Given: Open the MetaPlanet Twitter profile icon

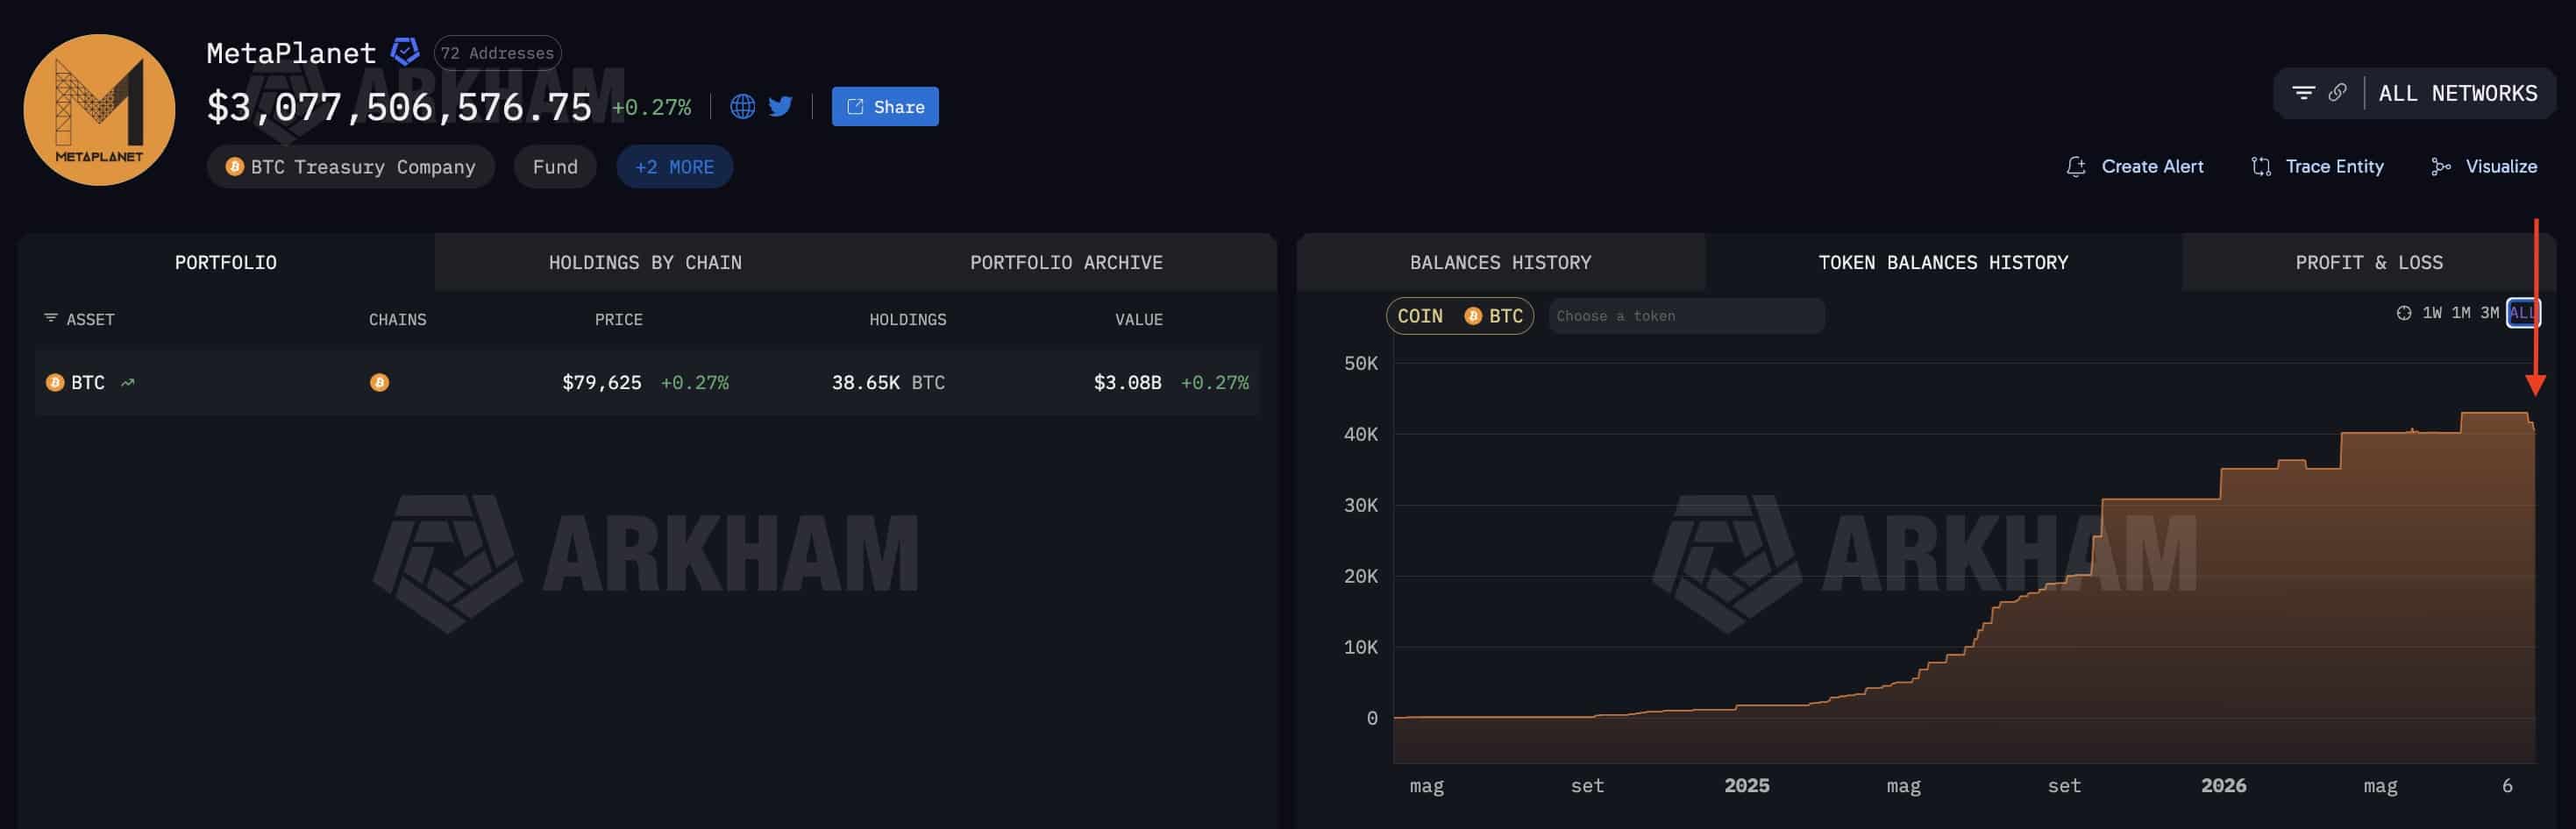Looking at the screenshot, I should (x=780, y=106).
